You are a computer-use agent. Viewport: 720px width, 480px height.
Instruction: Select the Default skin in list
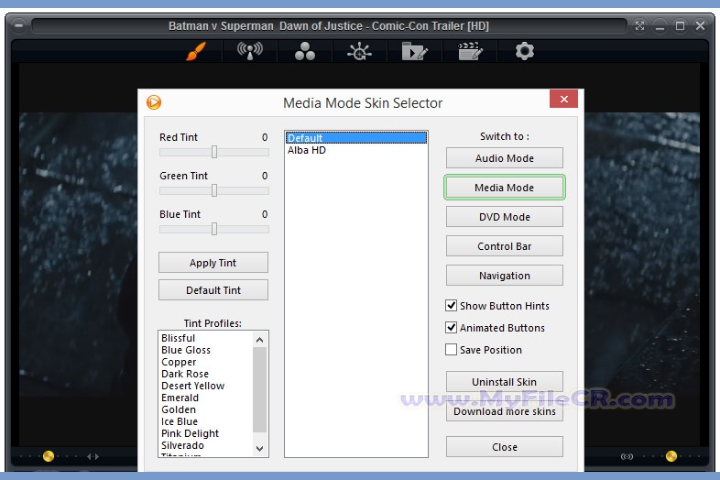coord(356,138)
